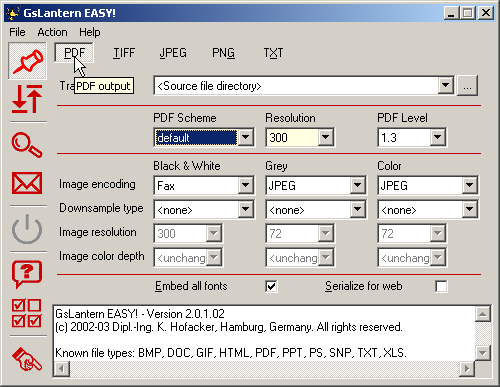Image resolution: width=500 pixels, height=387 pixels.
Task: Switch to the TXT output tab
Action: (x=273, y=53)
